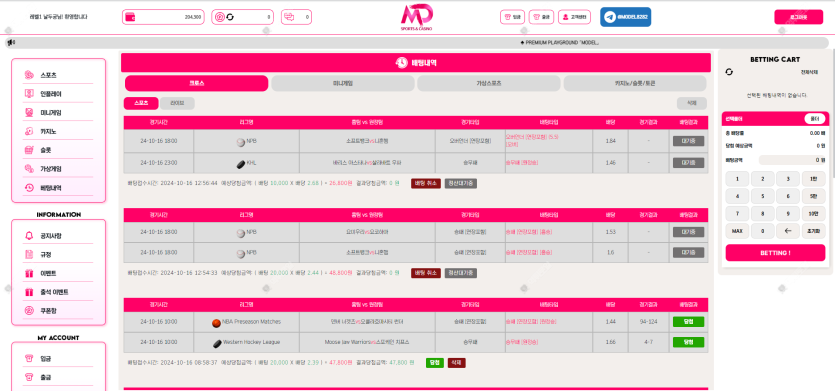
Task: Click the 배팅금액 amount input field
Action: 792,160
